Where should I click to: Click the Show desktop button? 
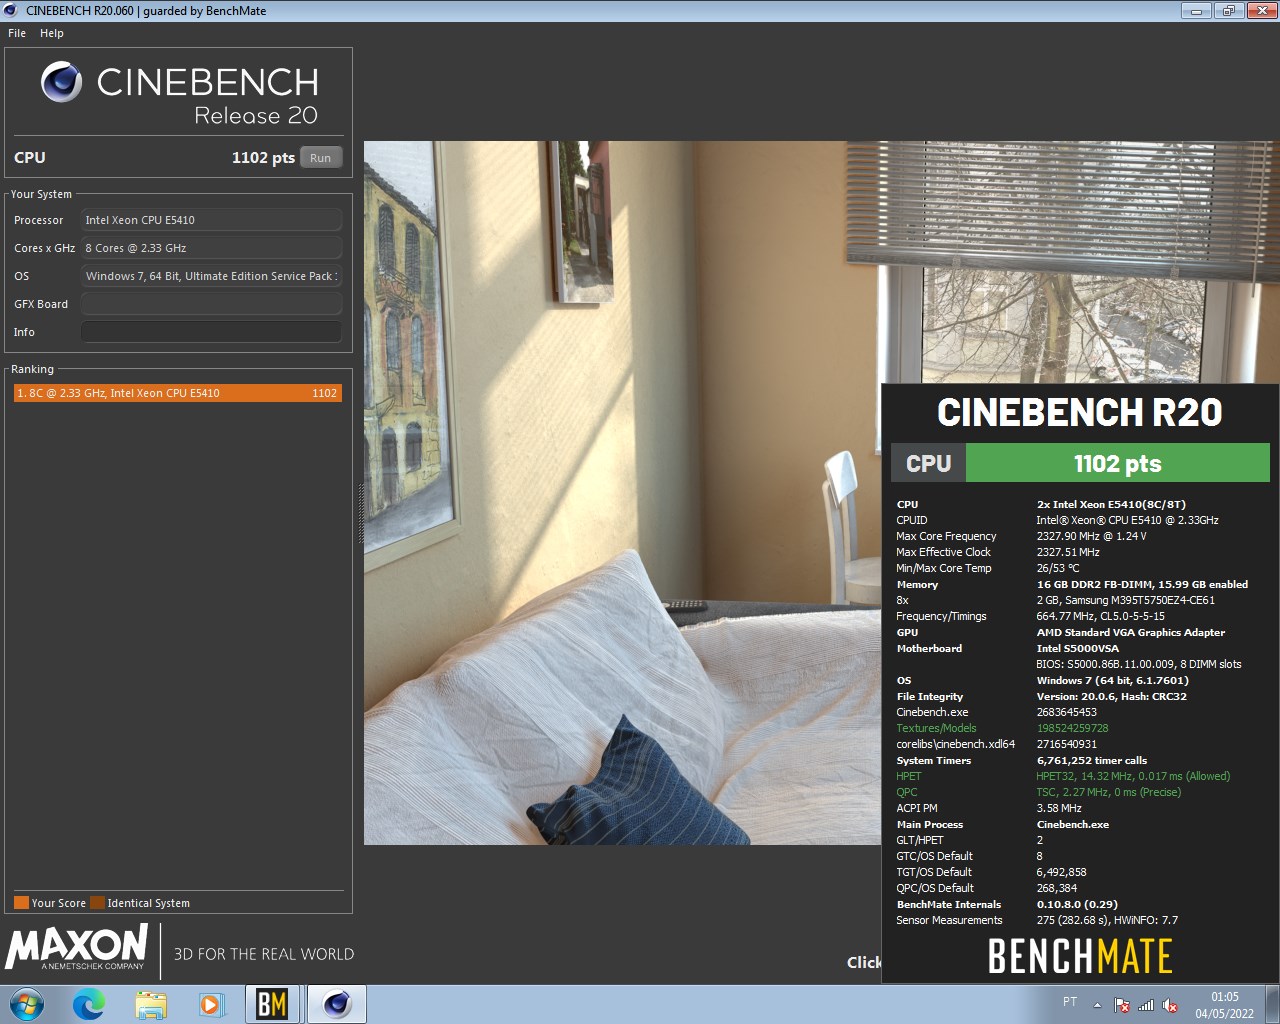click(1272, 1004)
